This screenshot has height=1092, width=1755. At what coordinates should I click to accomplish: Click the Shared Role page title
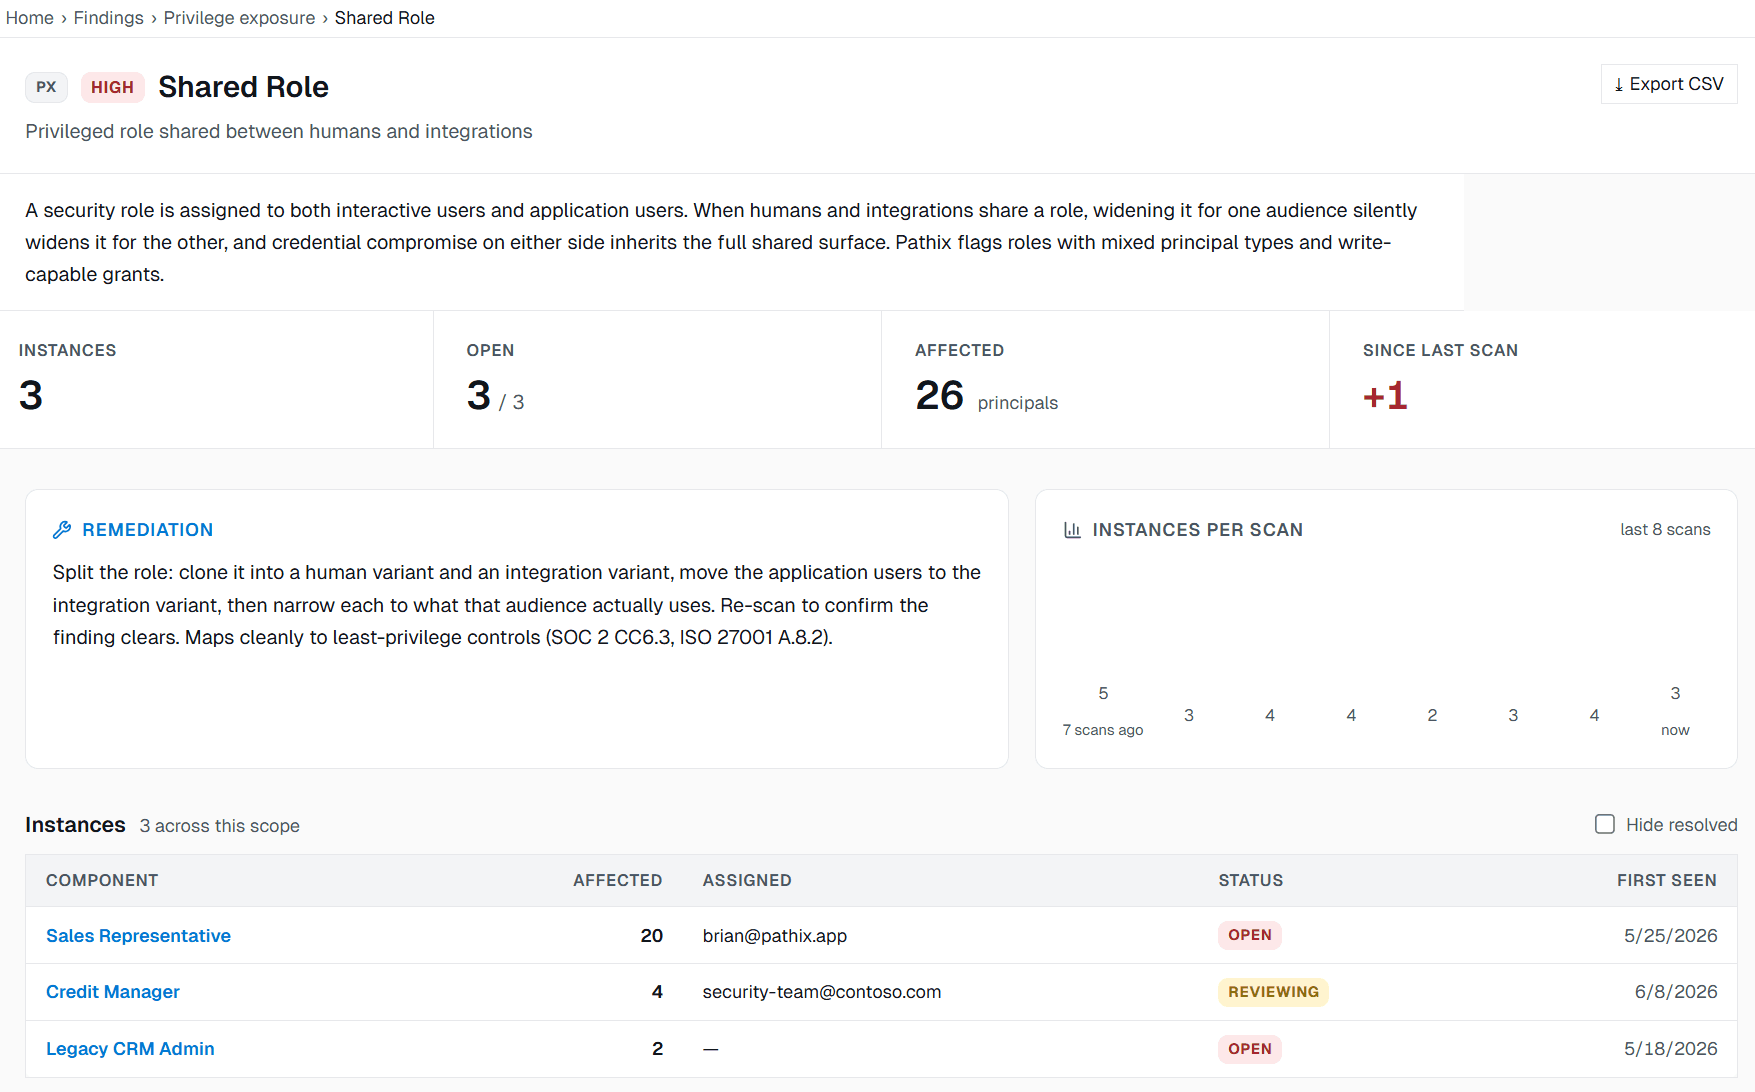[x=243, y=87]
